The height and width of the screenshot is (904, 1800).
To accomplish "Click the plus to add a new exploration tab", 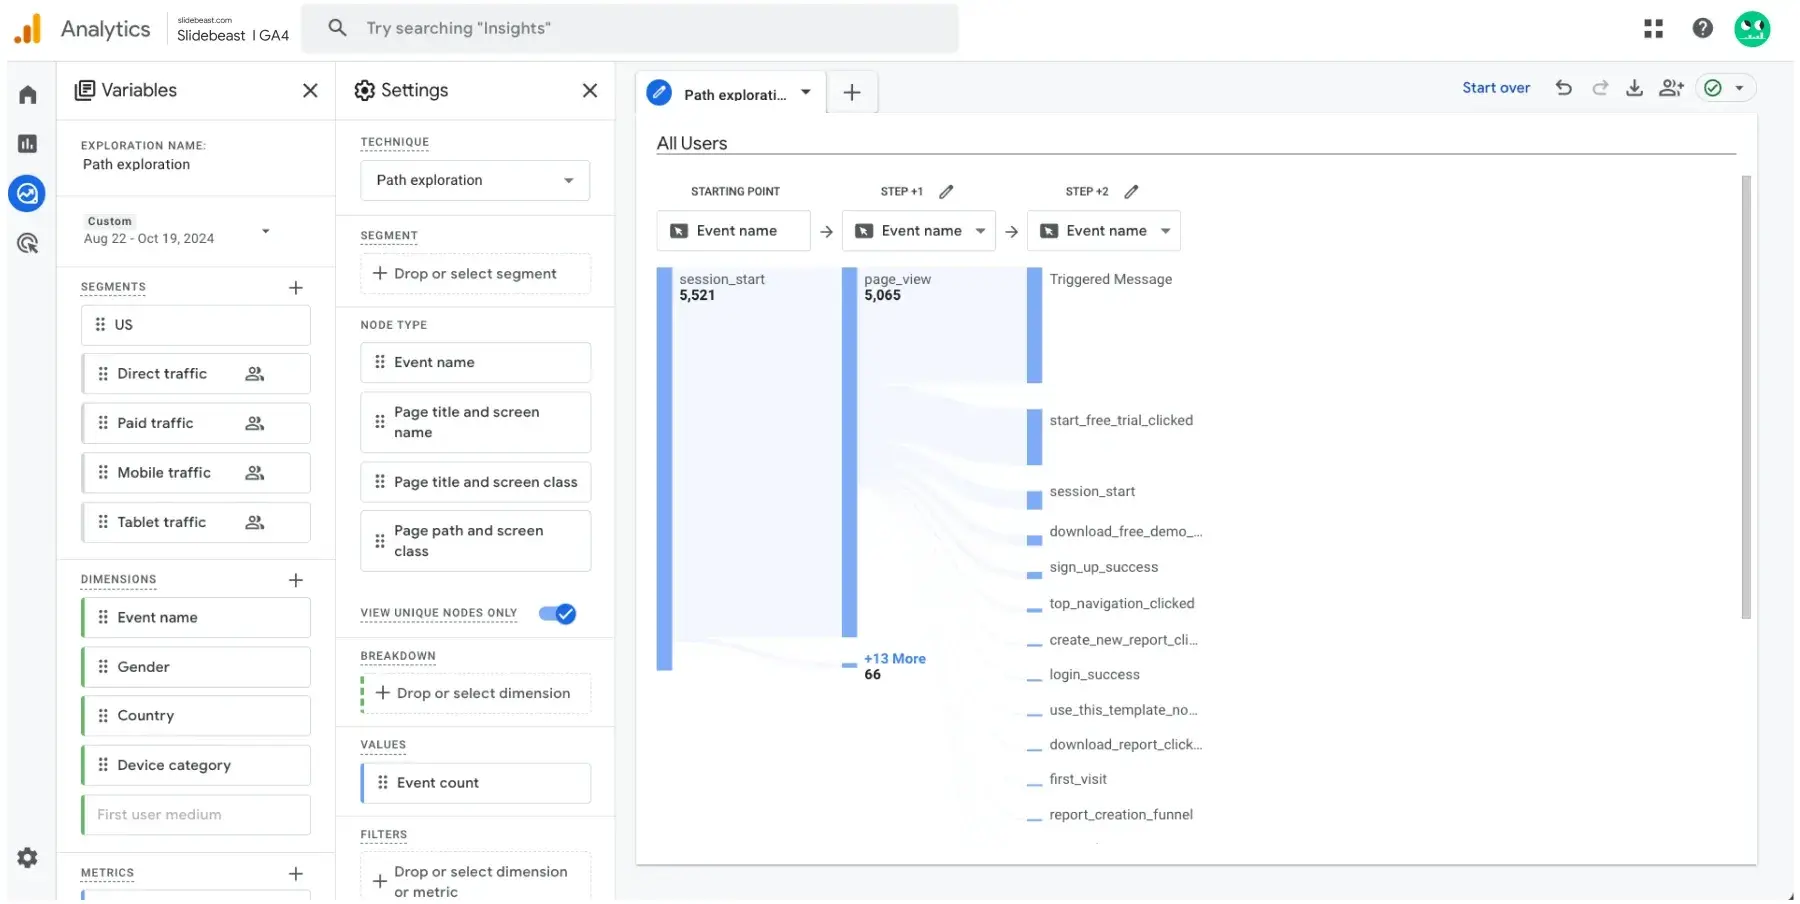I will click(x=852, y=92).
